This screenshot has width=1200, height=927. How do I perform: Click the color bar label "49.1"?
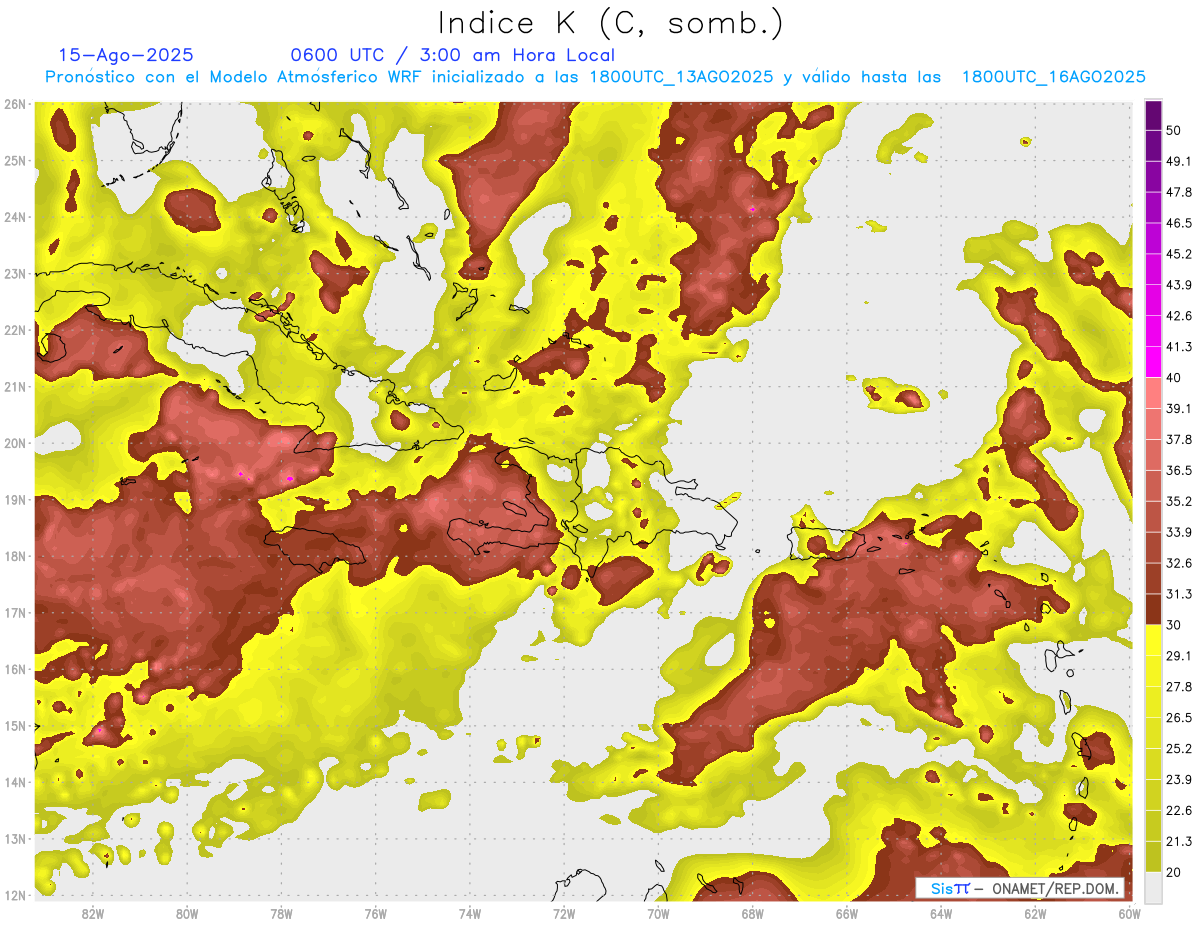(1179, 161)
